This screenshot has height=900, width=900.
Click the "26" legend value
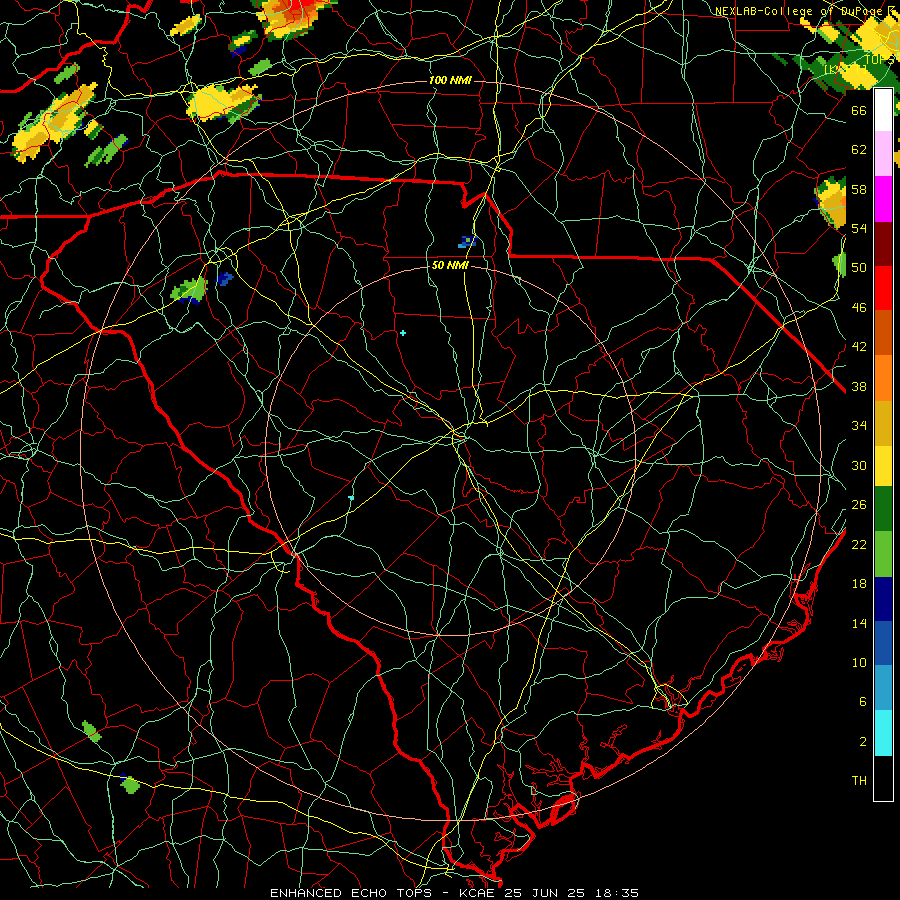coord(859,505)
